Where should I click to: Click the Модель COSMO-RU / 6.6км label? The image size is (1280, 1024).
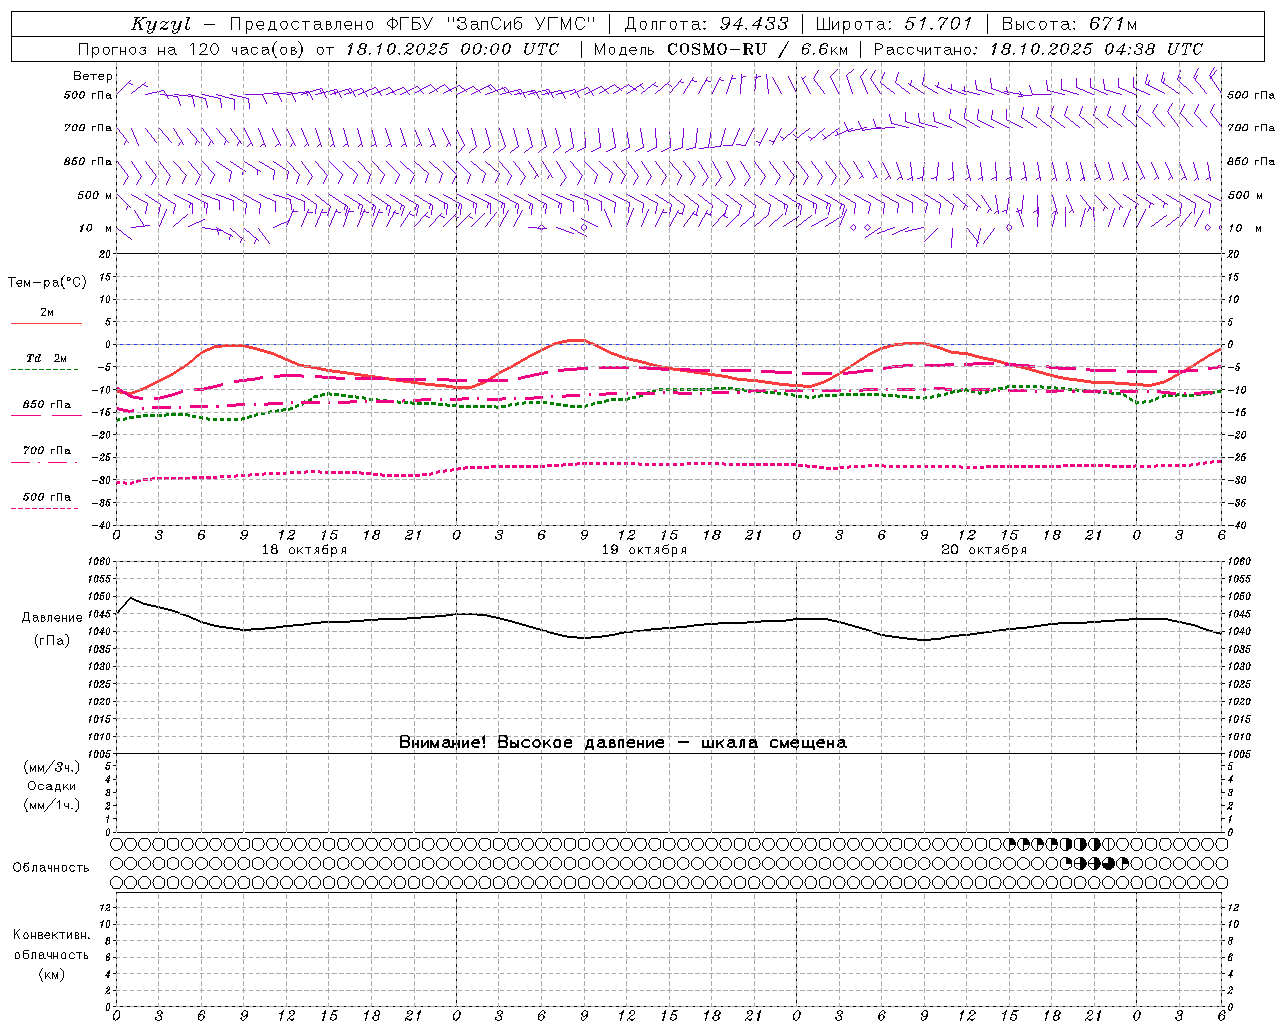pyautogui.click(x=720, y=49)
